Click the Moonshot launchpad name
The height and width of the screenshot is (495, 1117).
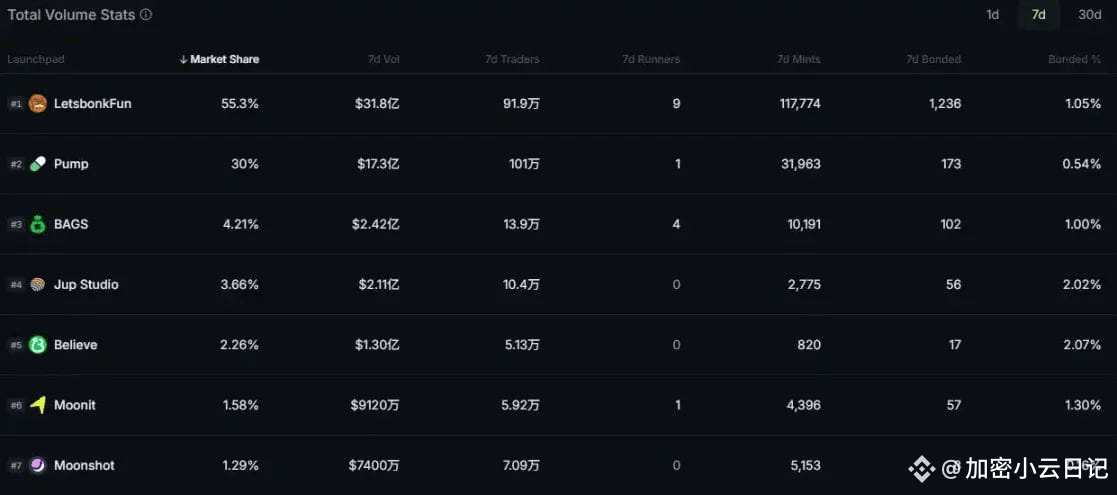pyautogui.click(x=84, y=465)
